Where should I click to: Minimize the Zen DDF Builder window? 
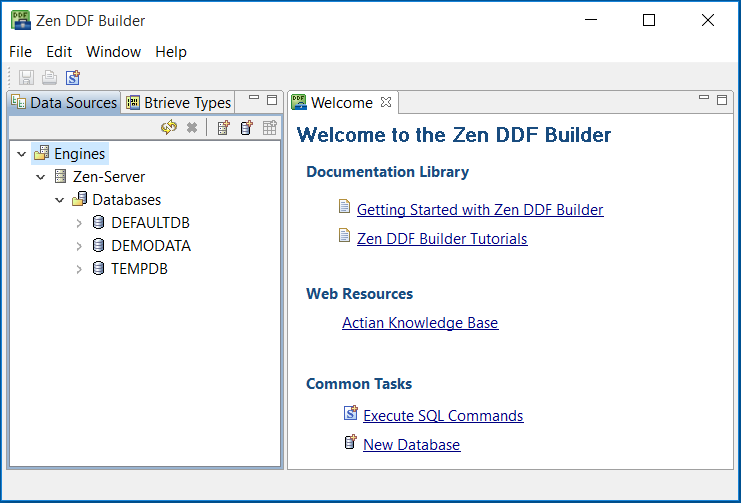tap(591, 20)
